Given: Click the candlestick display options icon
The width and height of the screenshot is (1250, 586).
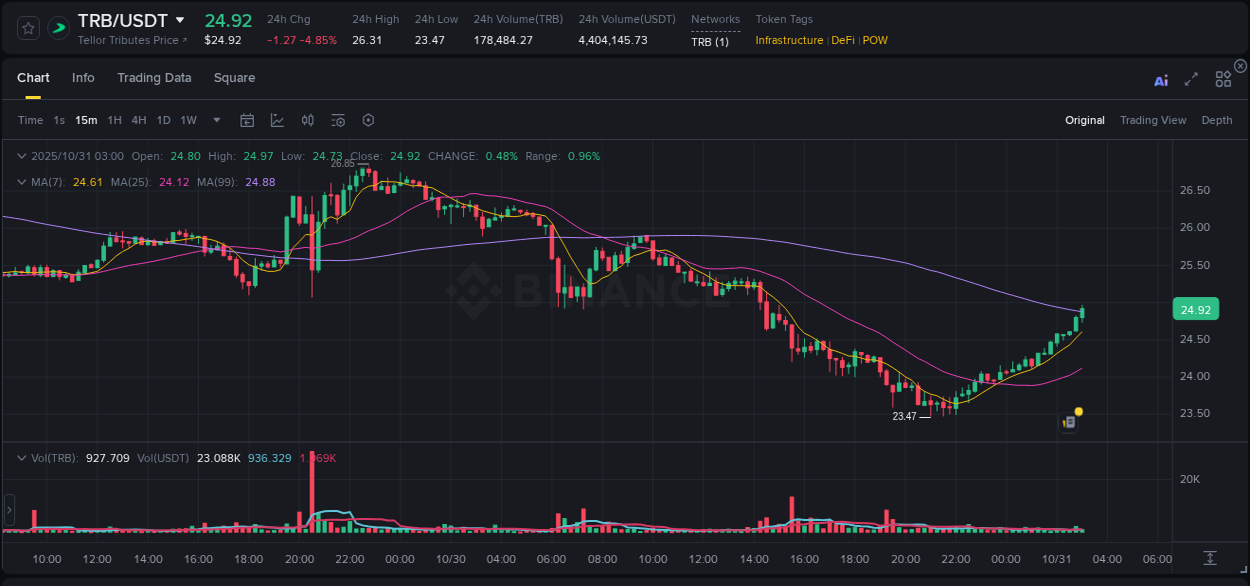Looking at the screenshot, I should pos(307,119).
